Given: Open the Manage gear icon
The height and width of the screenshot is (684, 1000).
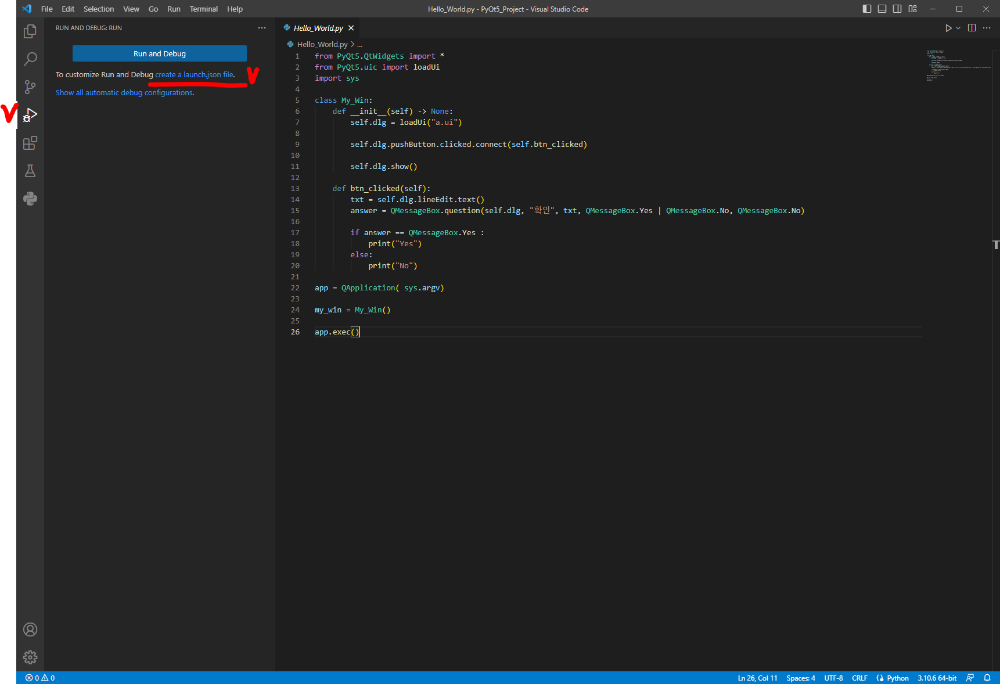Looking at the screenshot, I should [x=30, y=657].
